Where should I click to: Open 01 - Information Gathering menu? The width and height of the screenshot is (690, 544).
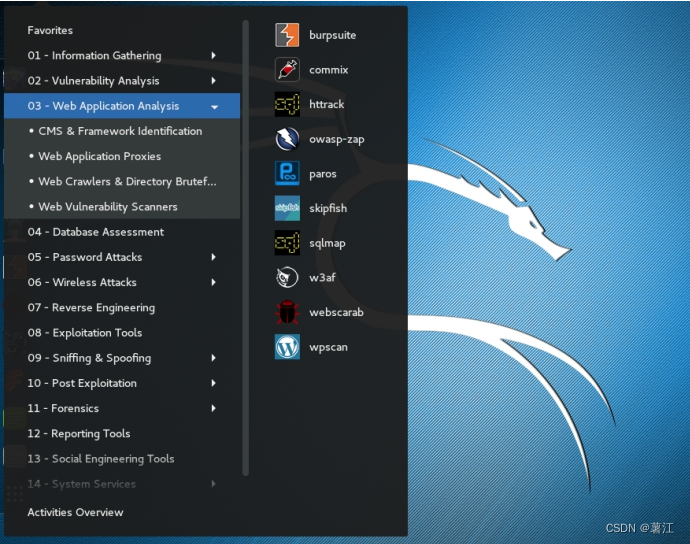point(122,55)
